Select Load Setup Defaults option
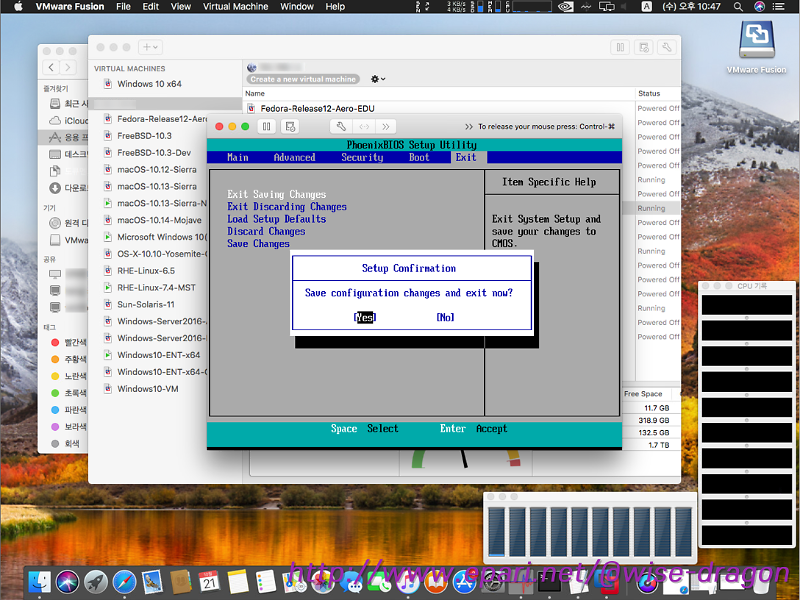800x600 pixels. point(277,219)
